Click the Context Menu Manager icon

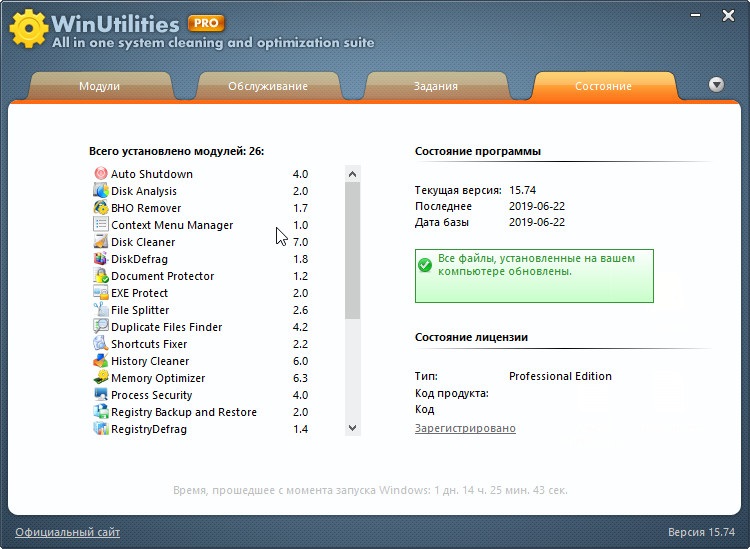100,224
